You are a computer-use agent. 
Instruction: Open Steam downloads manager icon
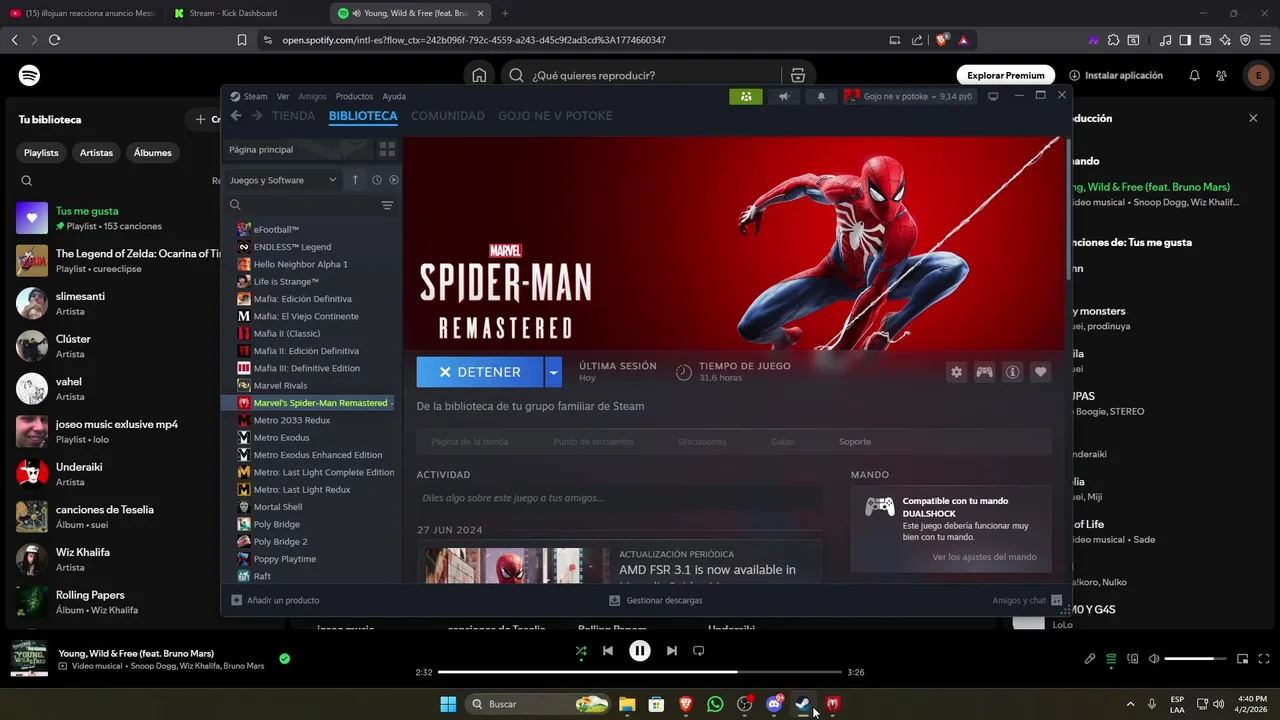coord(615,600)
